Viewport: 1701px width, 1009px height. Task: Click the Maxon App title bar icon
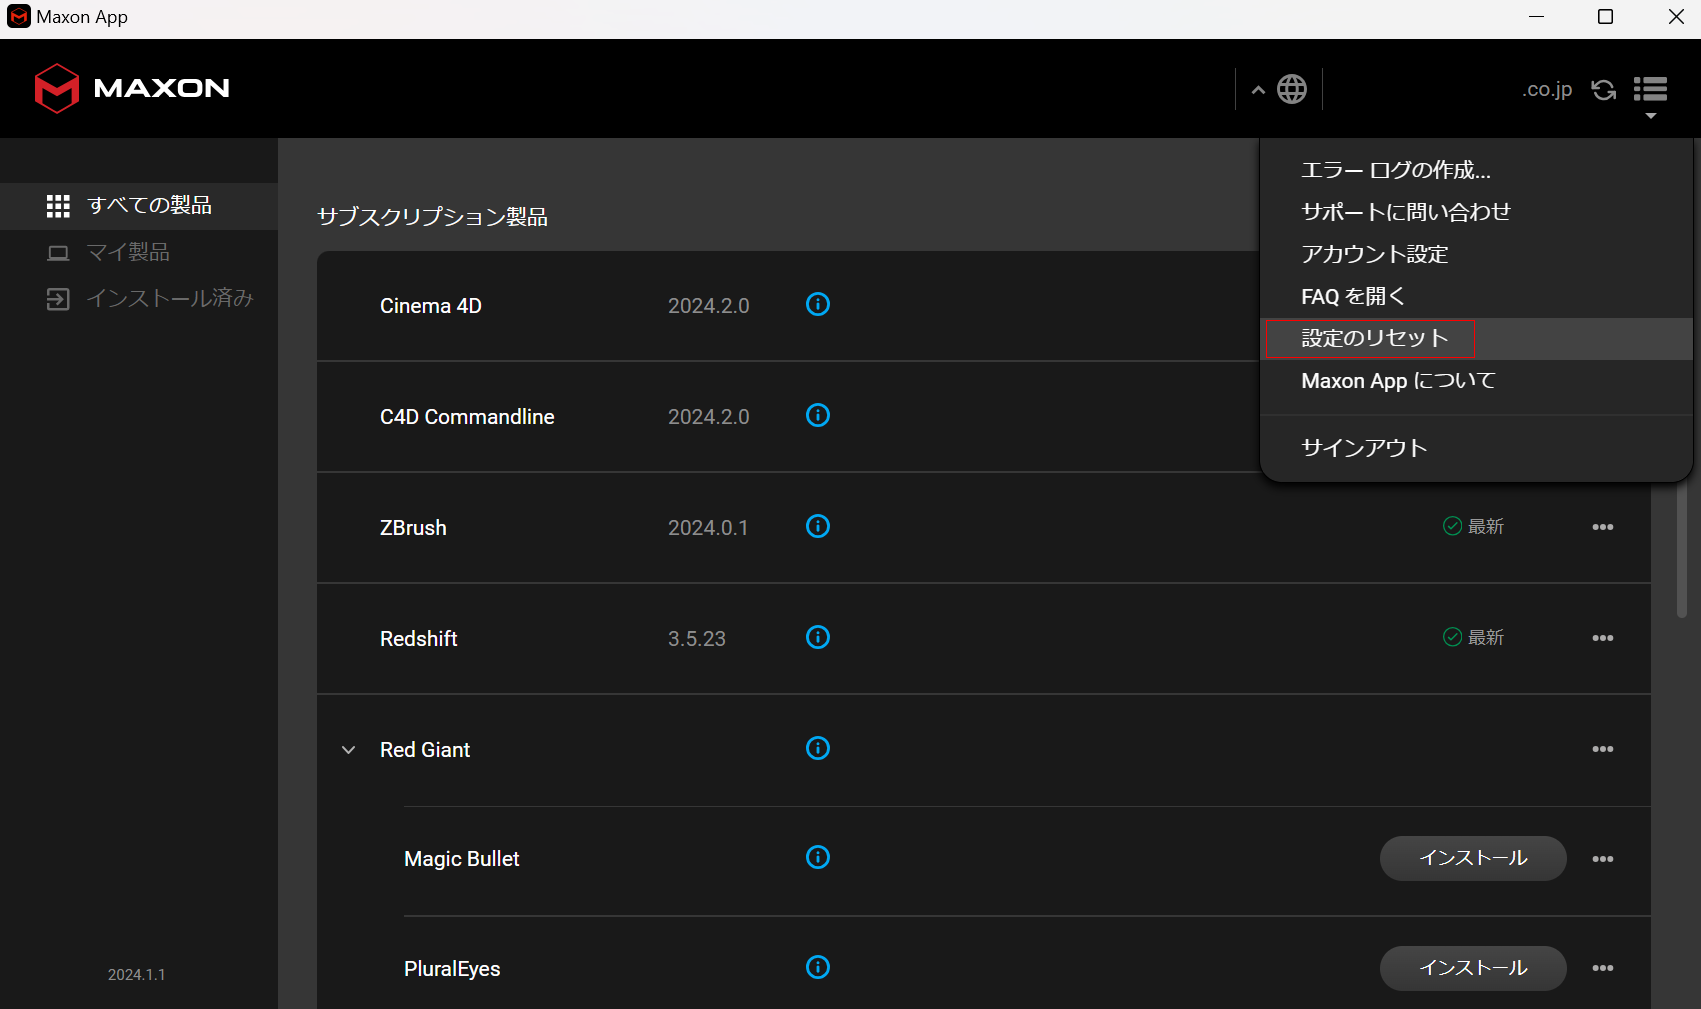tap(18, 17)
